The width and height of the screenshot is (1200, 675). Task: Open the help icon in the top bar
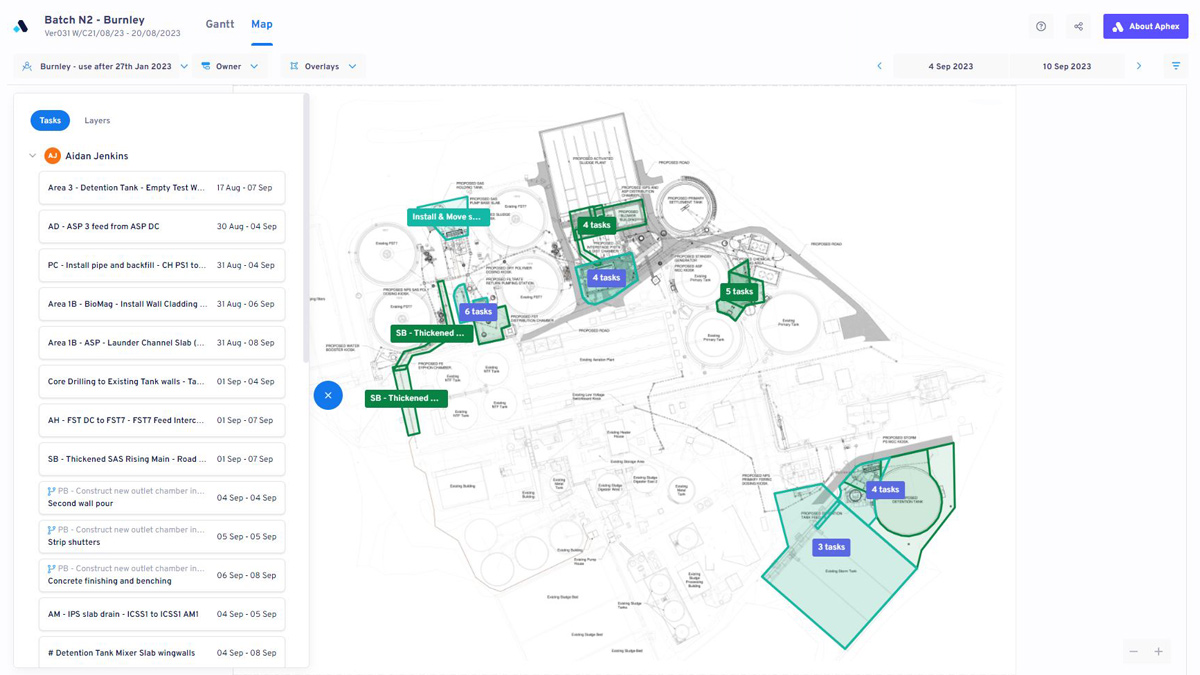tap(1040, 26)
